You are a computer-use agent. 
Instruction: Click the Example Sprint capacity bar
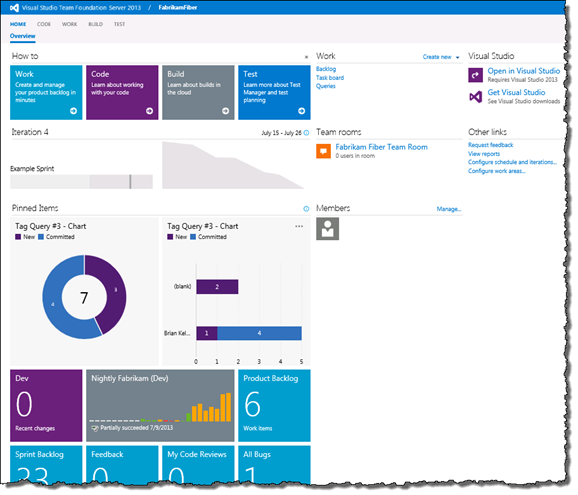click(81, 182)
